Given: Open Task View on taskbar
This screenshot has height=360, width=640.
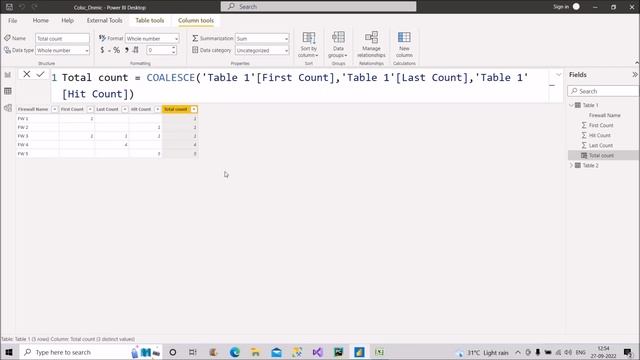Looking at the screenshot, I should pyautogui.click(x=193, y=352).
